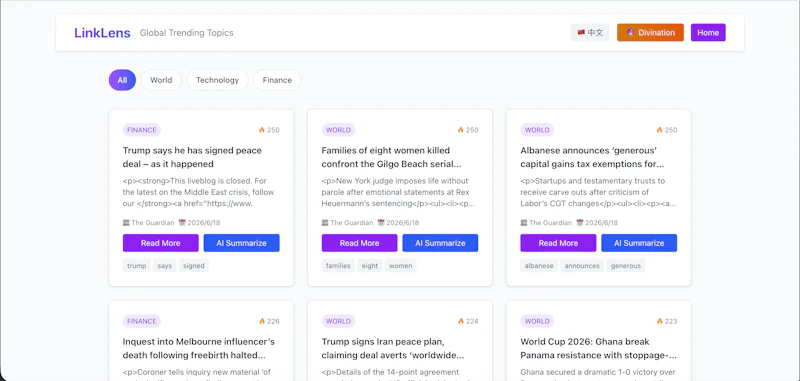Screen dimensions: 800x381
Task: Click WORLD badge on Albanese card
Action: [x=537, y=130]
